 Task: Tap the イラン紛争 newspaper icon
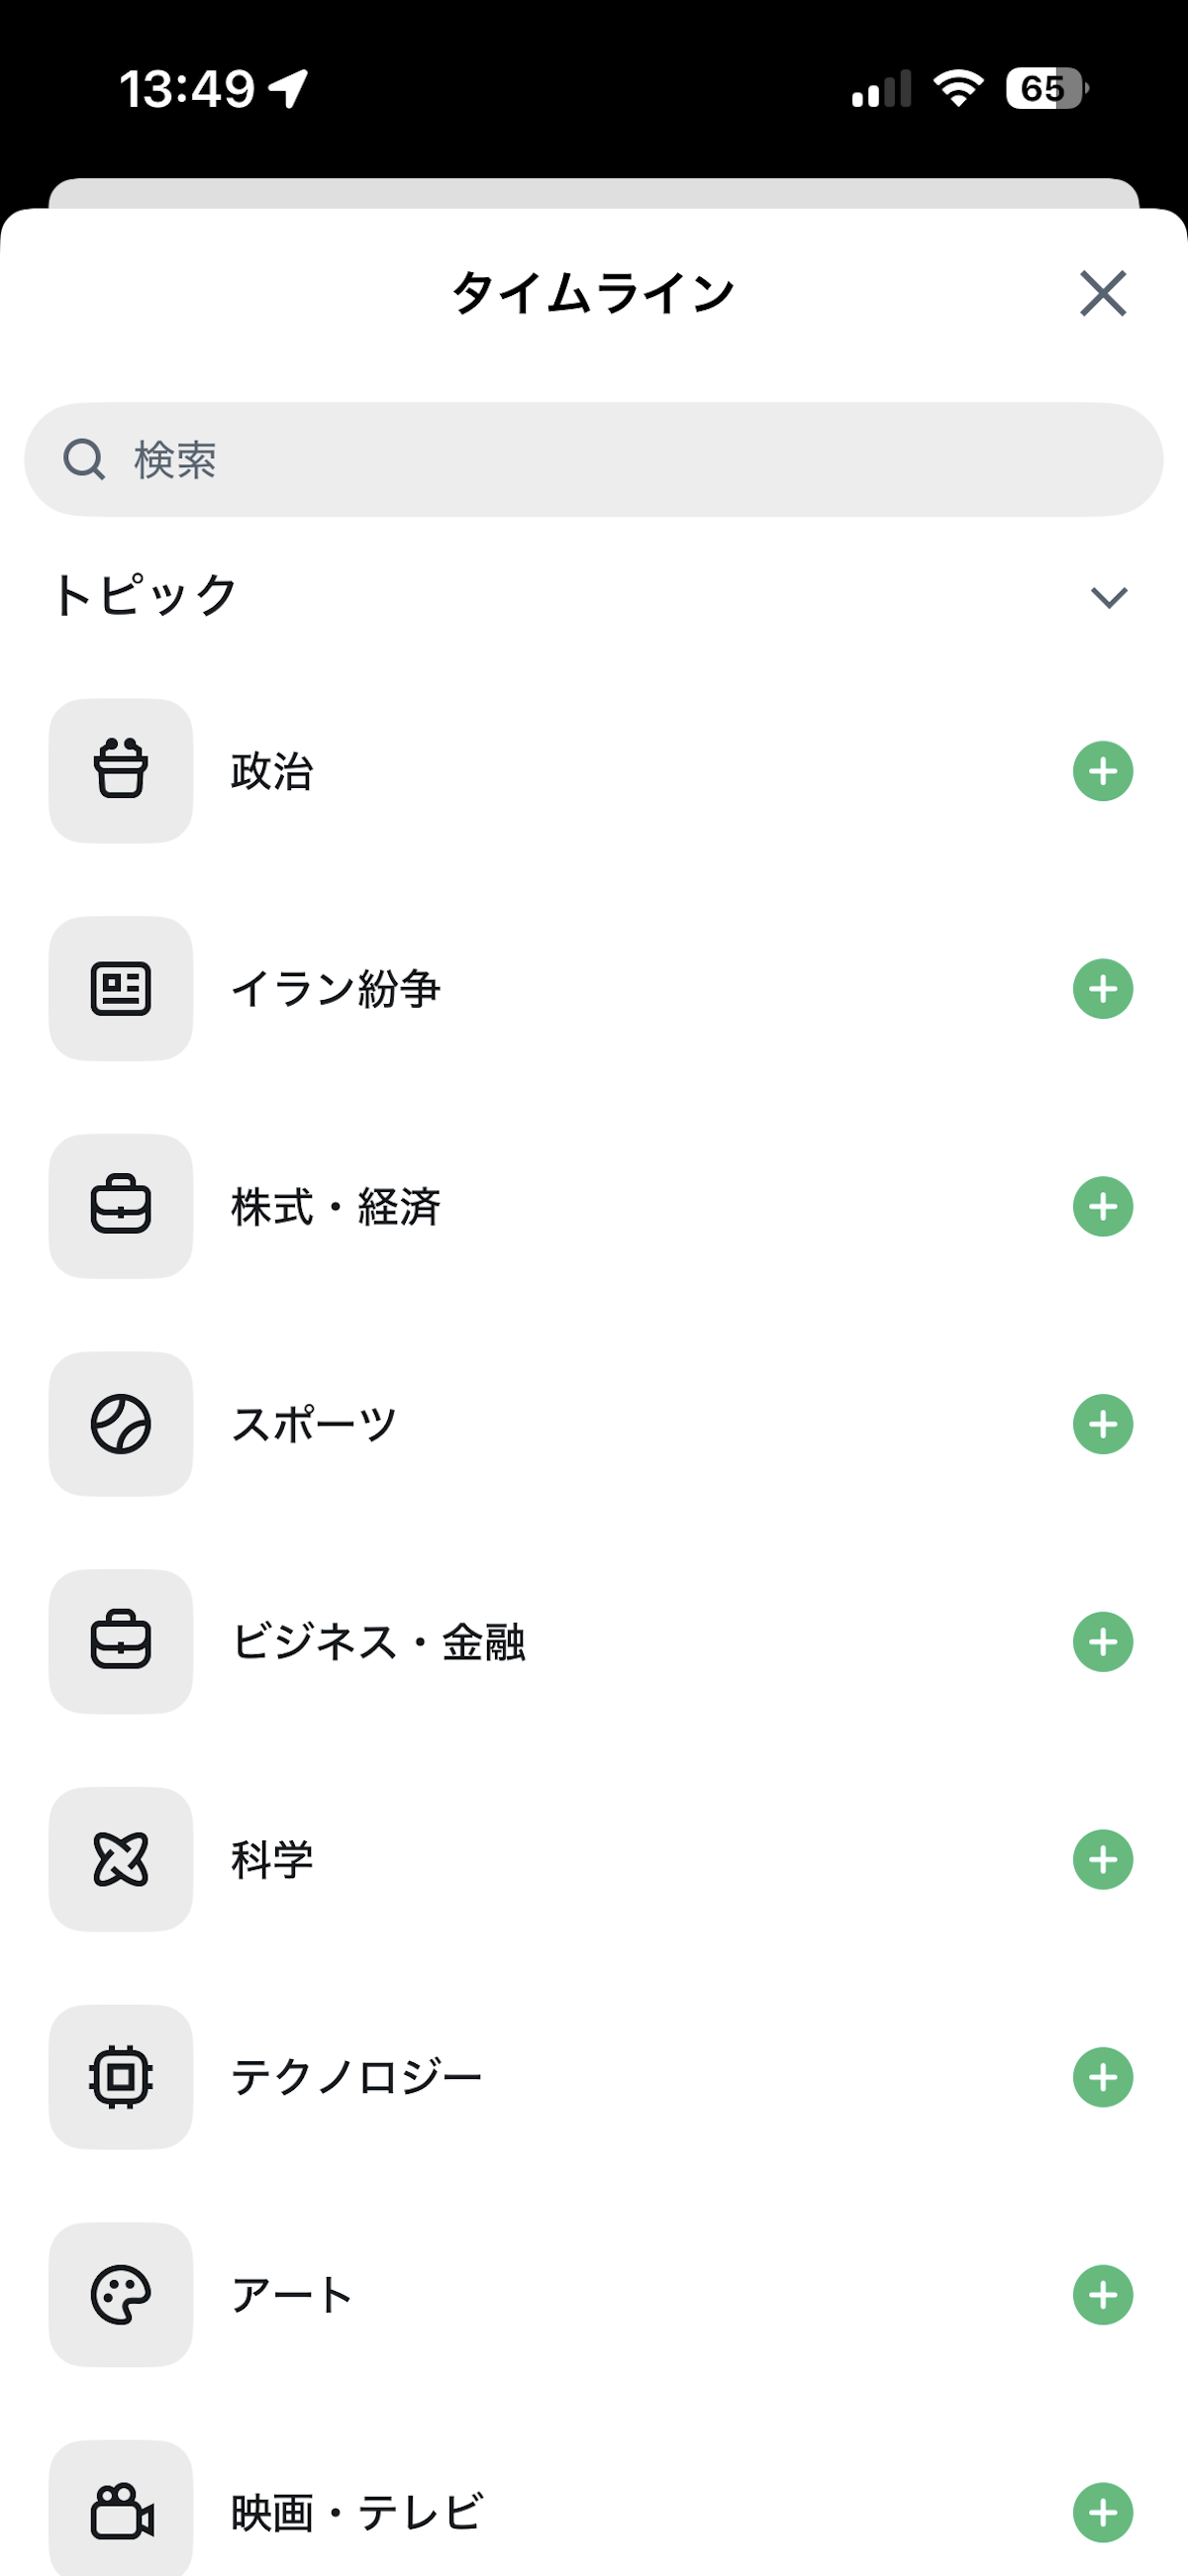point(121,988)
